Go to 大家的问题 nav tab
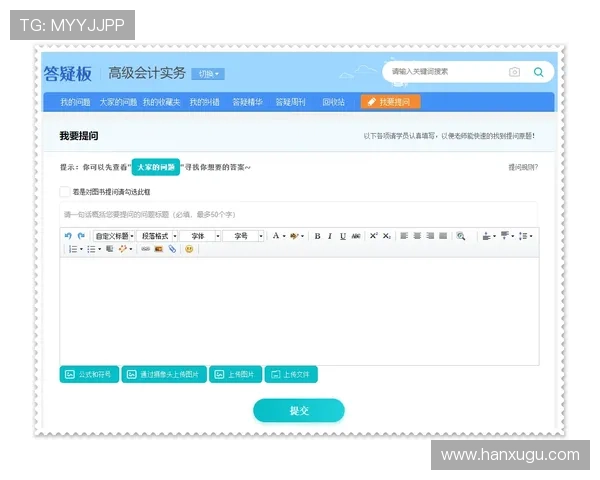The width and height of the screenshot is (600, 480). (x=118, y=102)
